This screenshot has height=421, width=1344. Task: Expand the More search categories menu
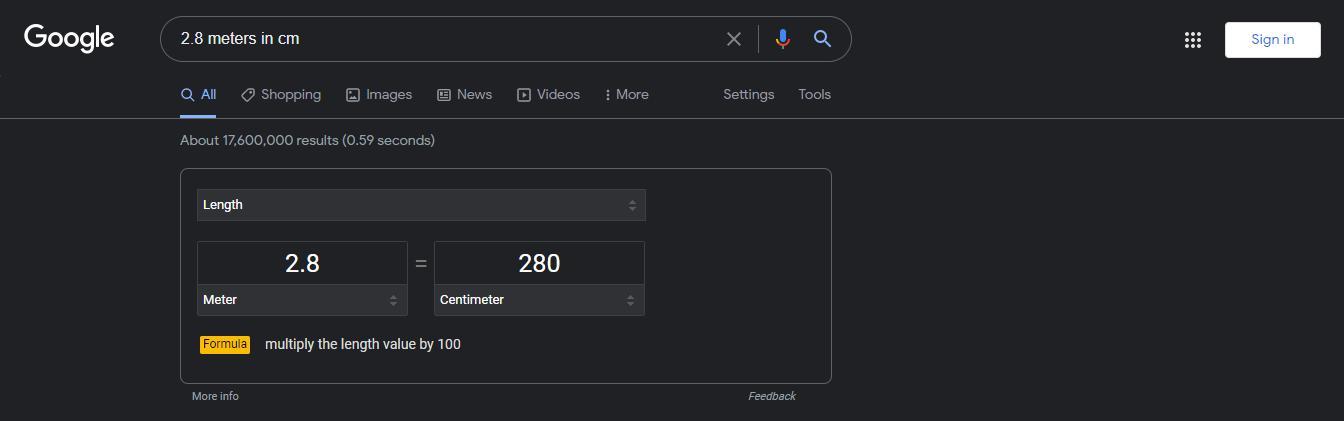627,95
